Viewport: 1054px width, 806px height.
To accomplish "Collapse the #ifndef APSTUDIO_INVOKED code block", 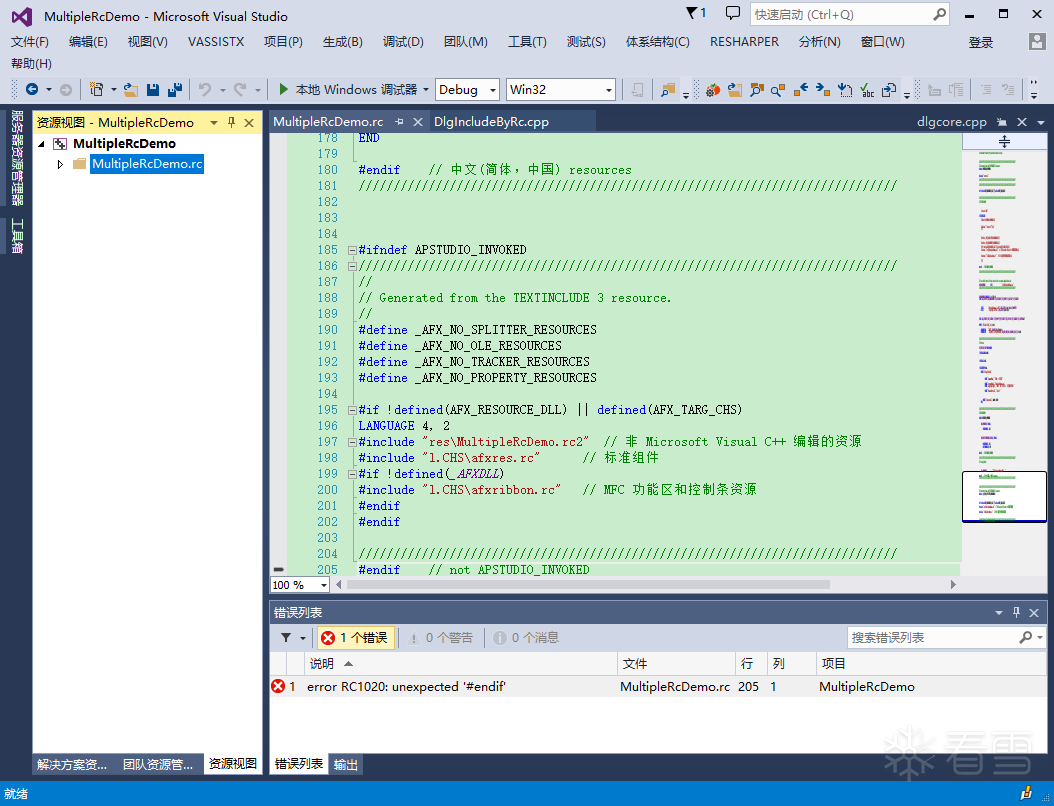I will tap(352, 250).
